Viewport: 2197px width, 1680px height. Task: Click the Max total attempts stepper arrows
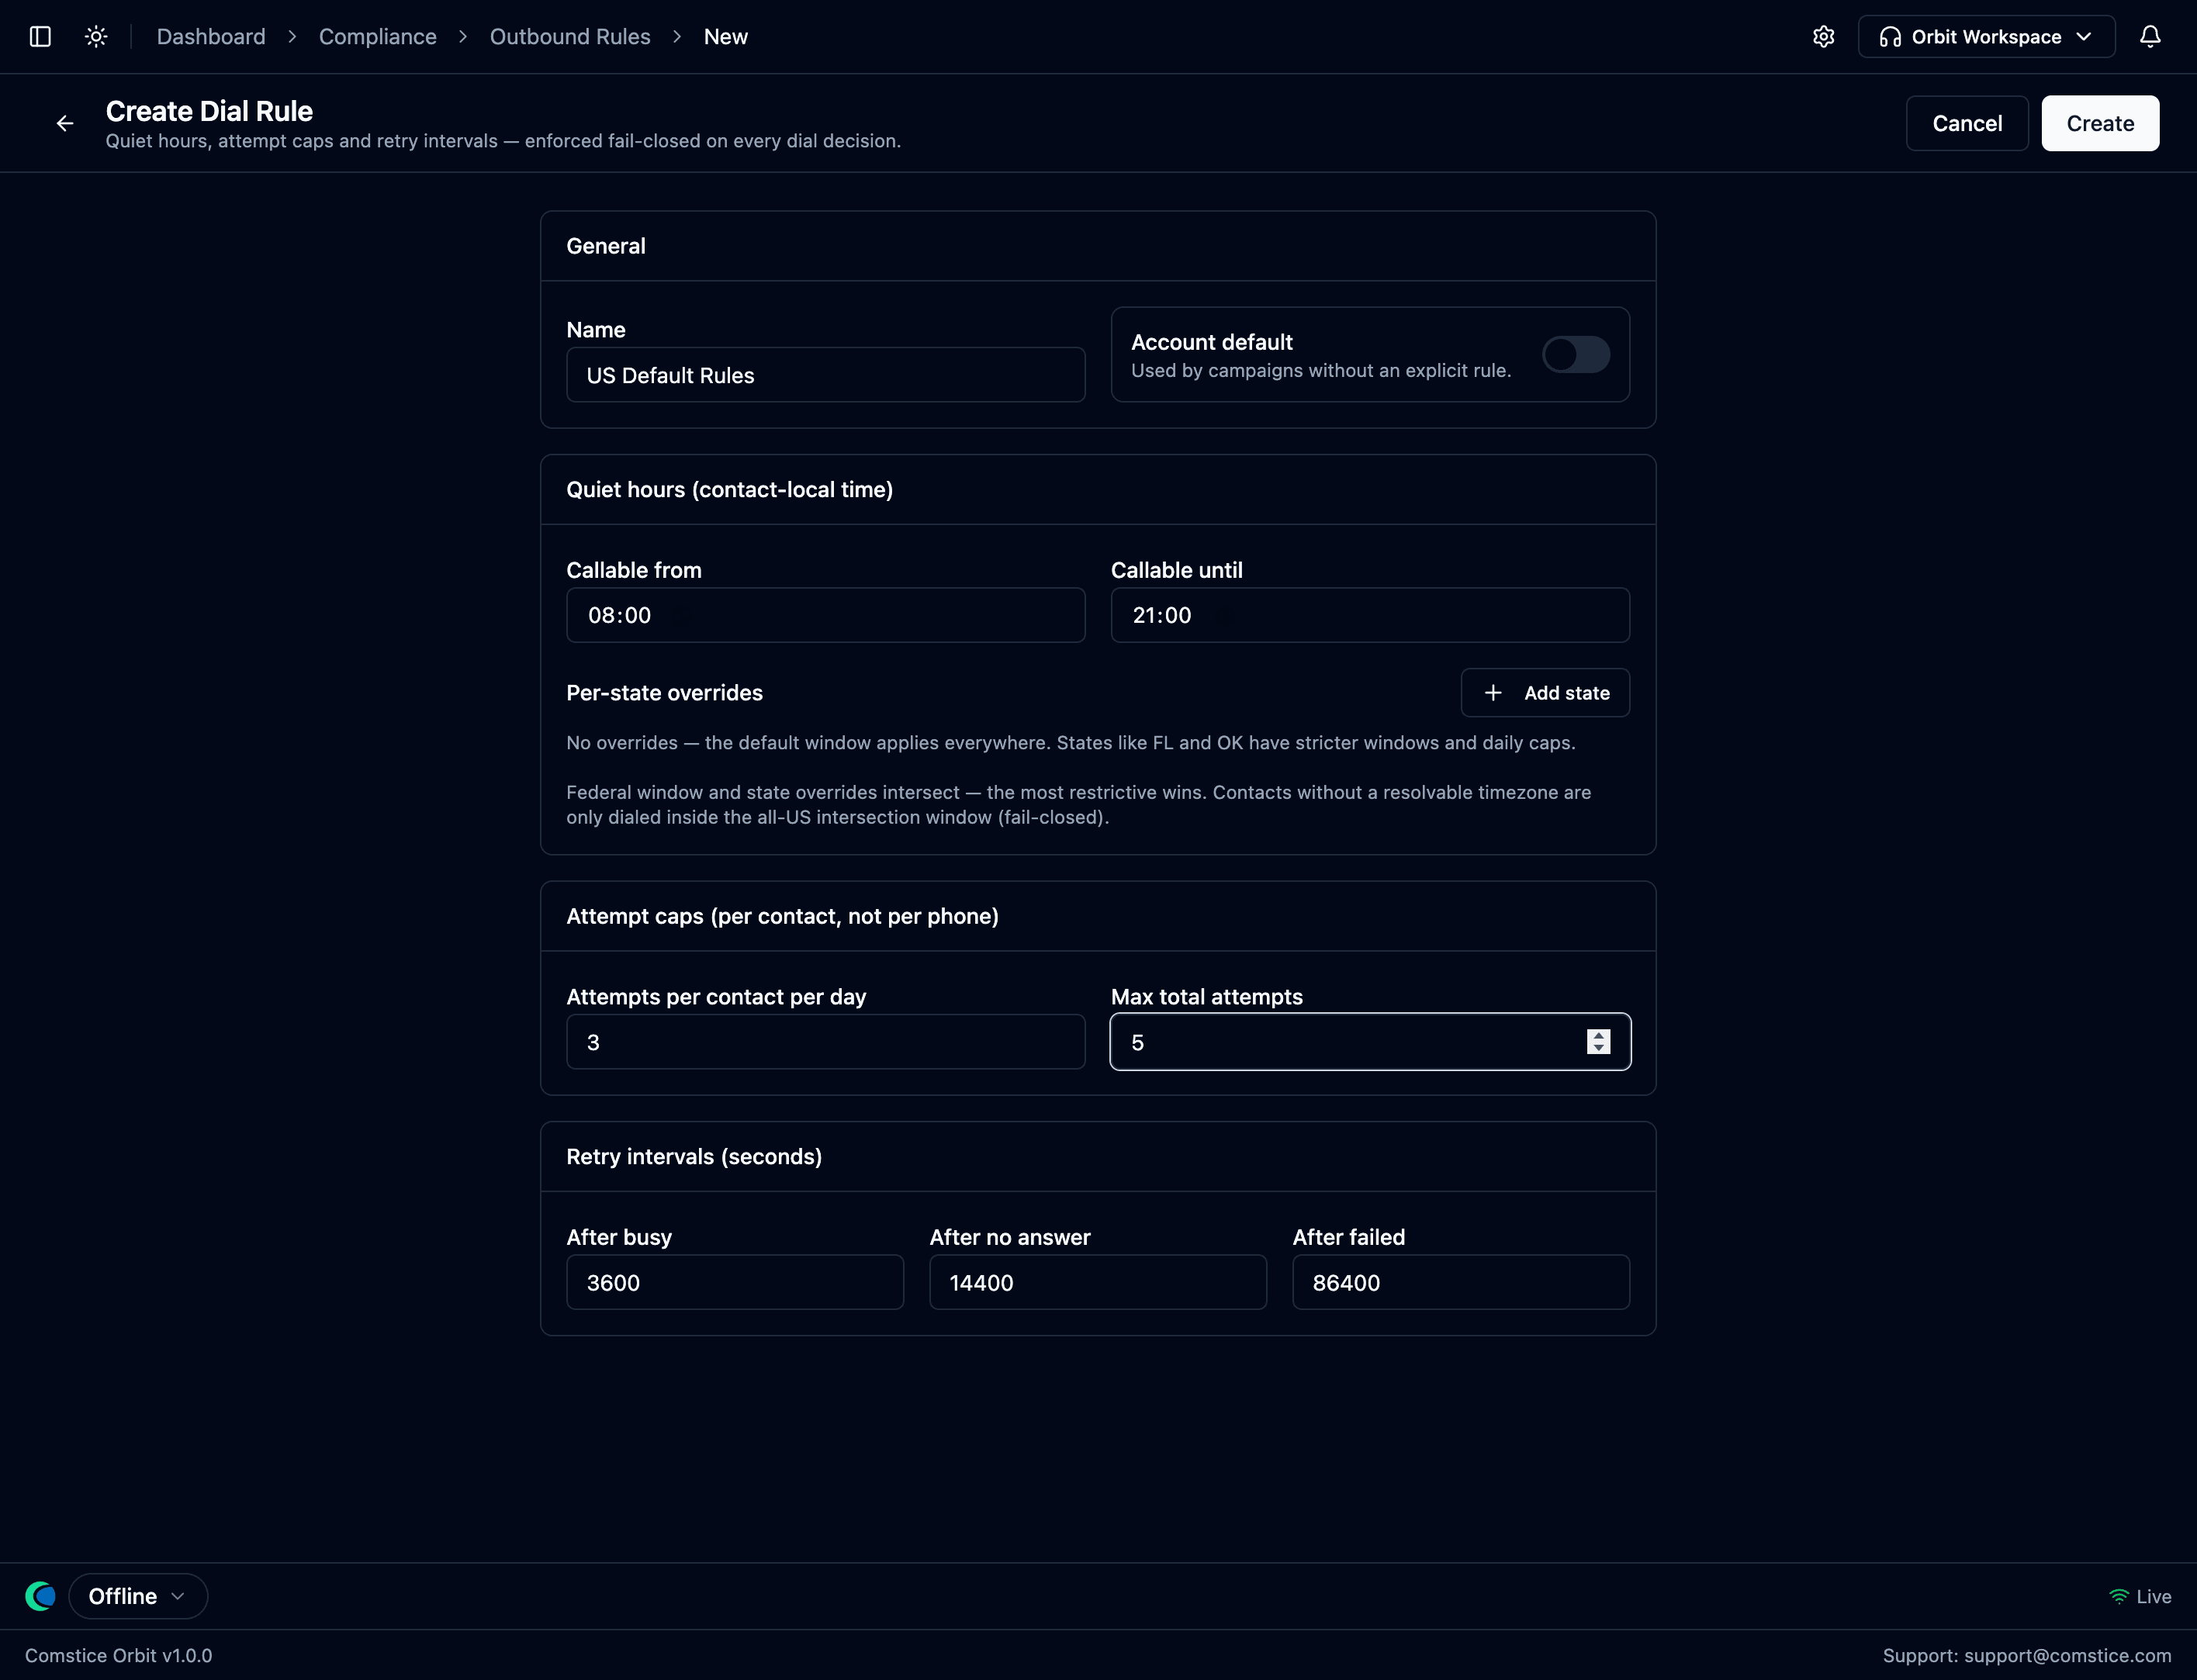pos(1598,1042)
